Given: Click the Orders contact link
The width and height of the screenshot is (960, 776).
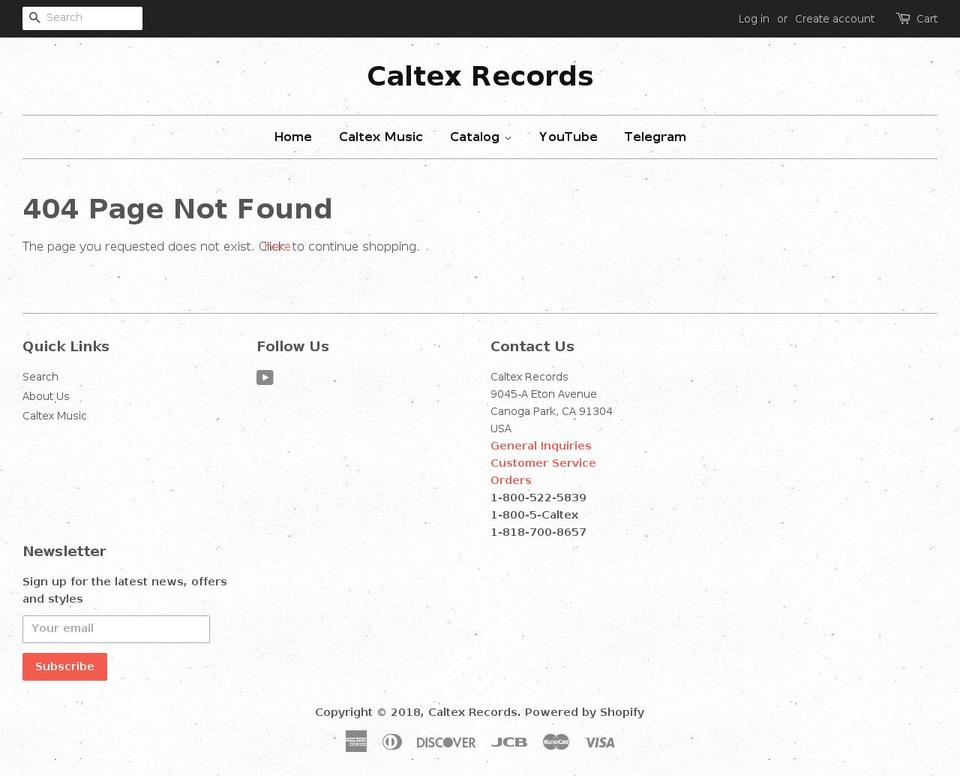Looking at the screenshot, I should pos(511,480).
